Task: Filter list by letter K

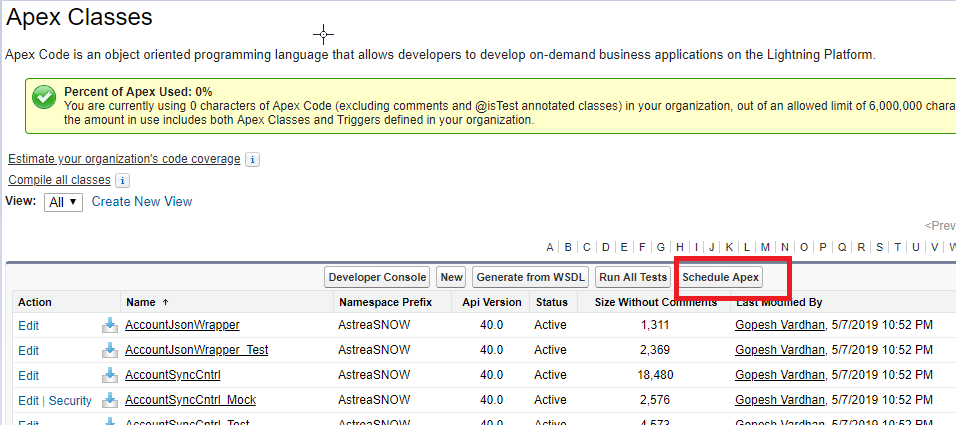Action: pos(729,247)
